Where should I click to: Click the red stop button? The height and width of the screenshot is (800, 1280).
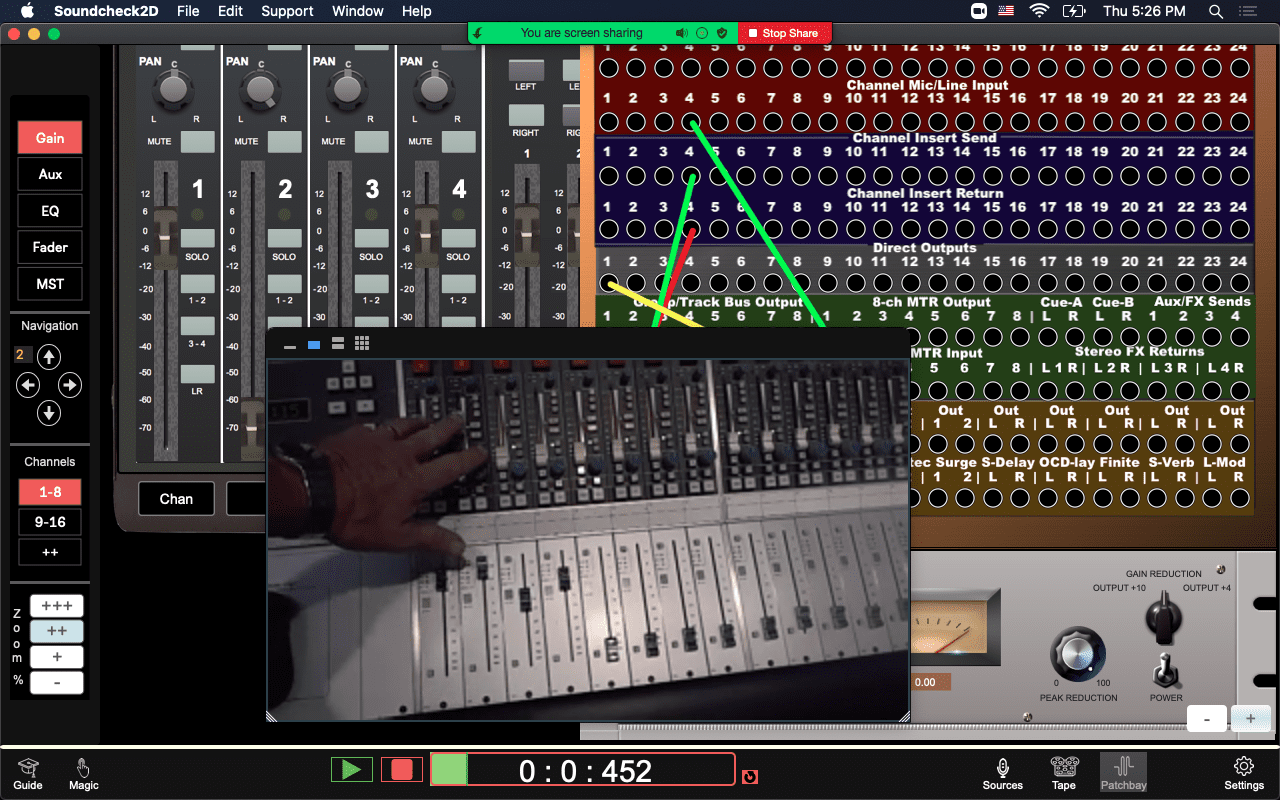402,769
